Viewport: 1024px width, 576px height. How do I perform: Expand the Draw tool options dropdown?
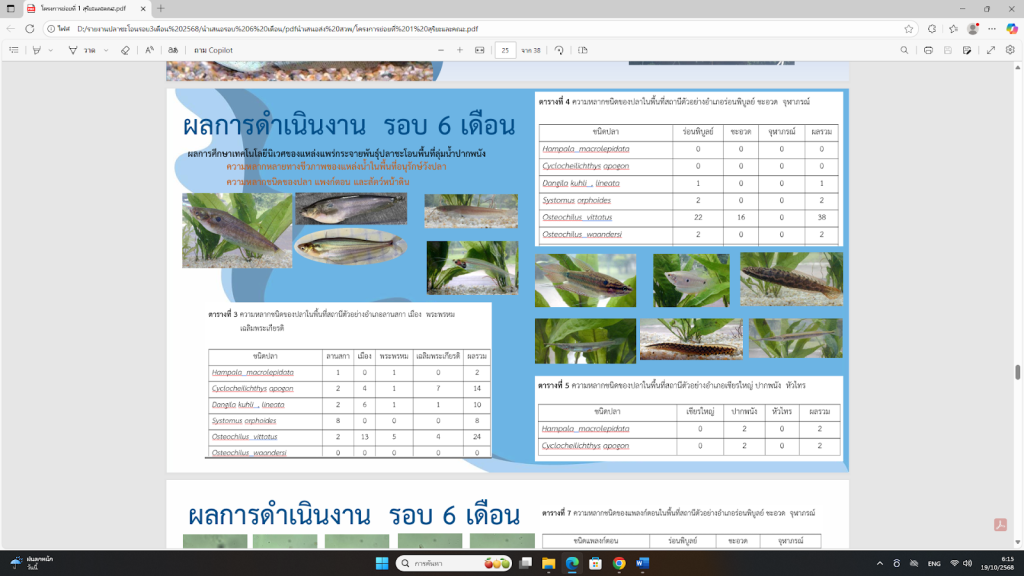[x=106, y=49]
